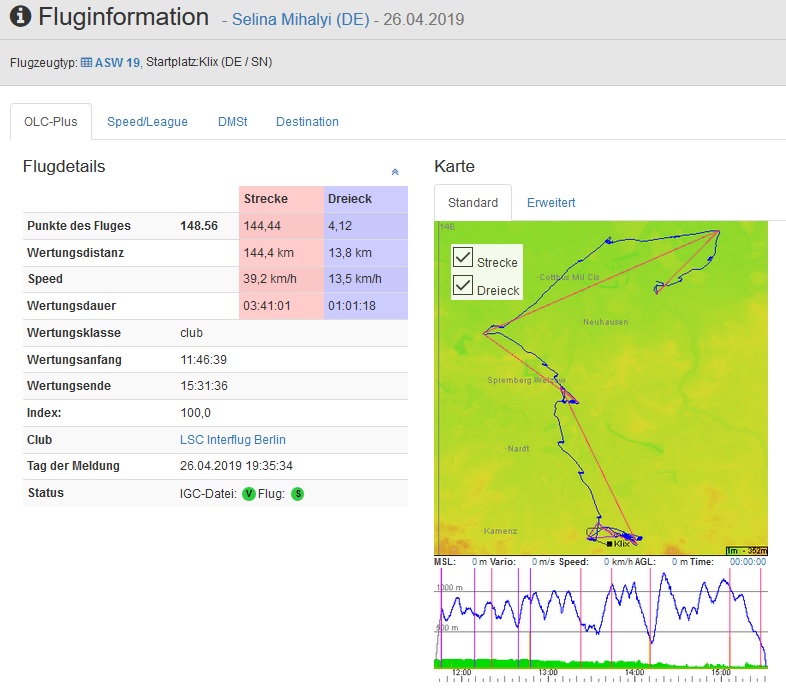The height and width of the screenshot is (699, 786).
Task: Uncheck the Strecke map checkbox
Action: (463, 258)
